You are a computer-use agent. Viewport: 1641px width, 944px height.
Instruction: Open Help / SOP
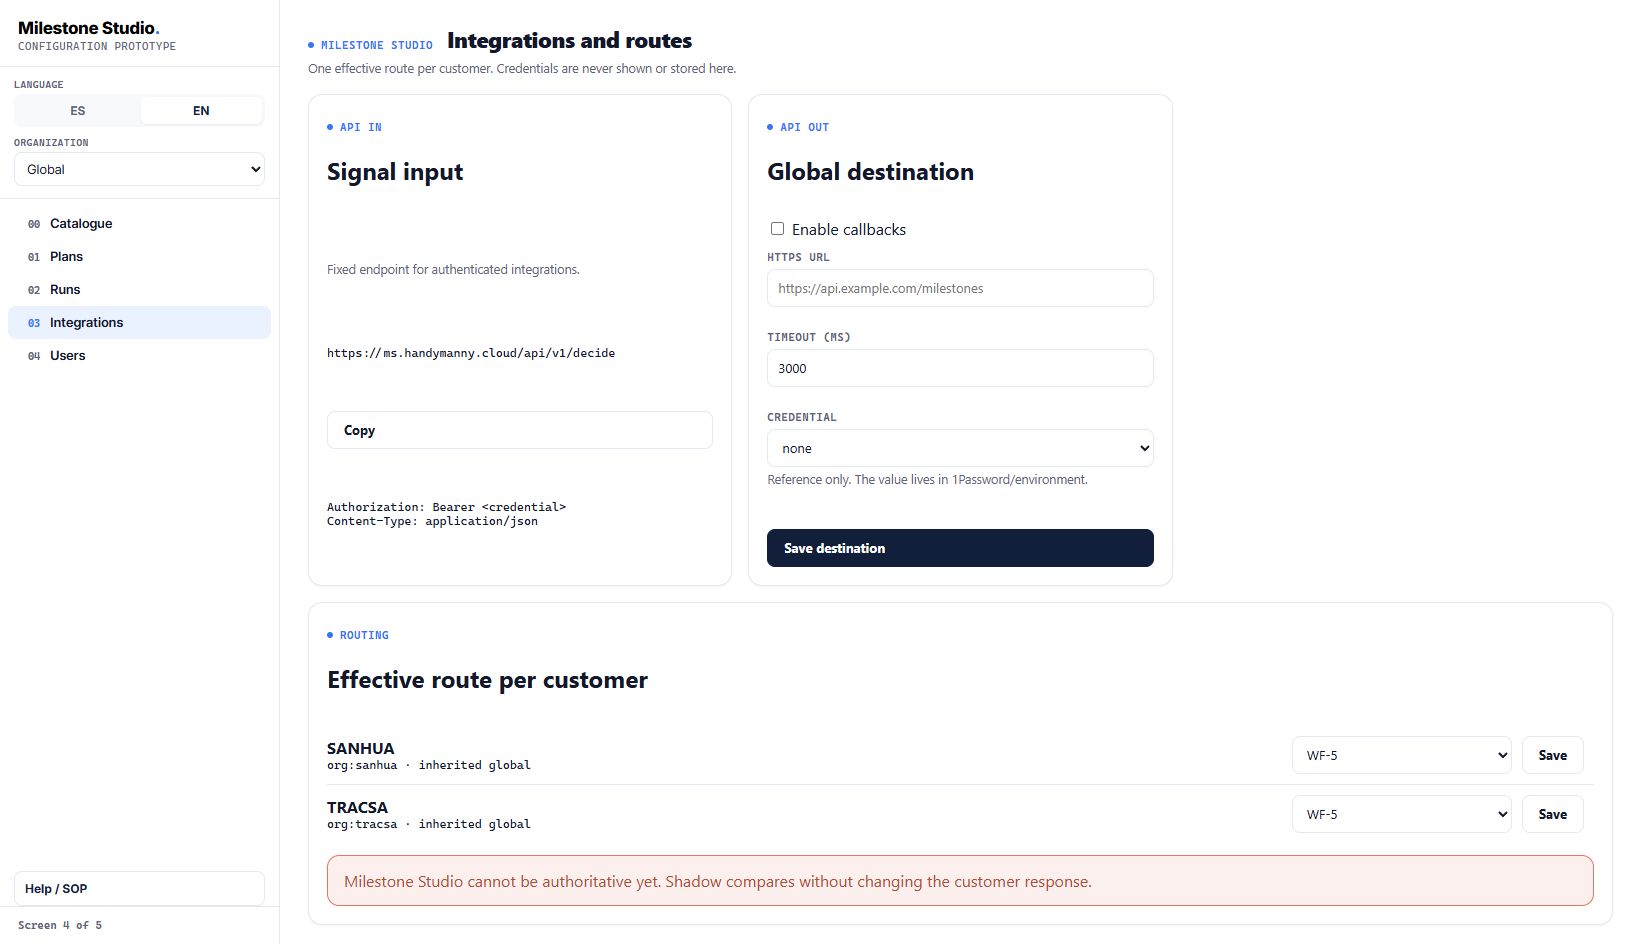point(139,888)
